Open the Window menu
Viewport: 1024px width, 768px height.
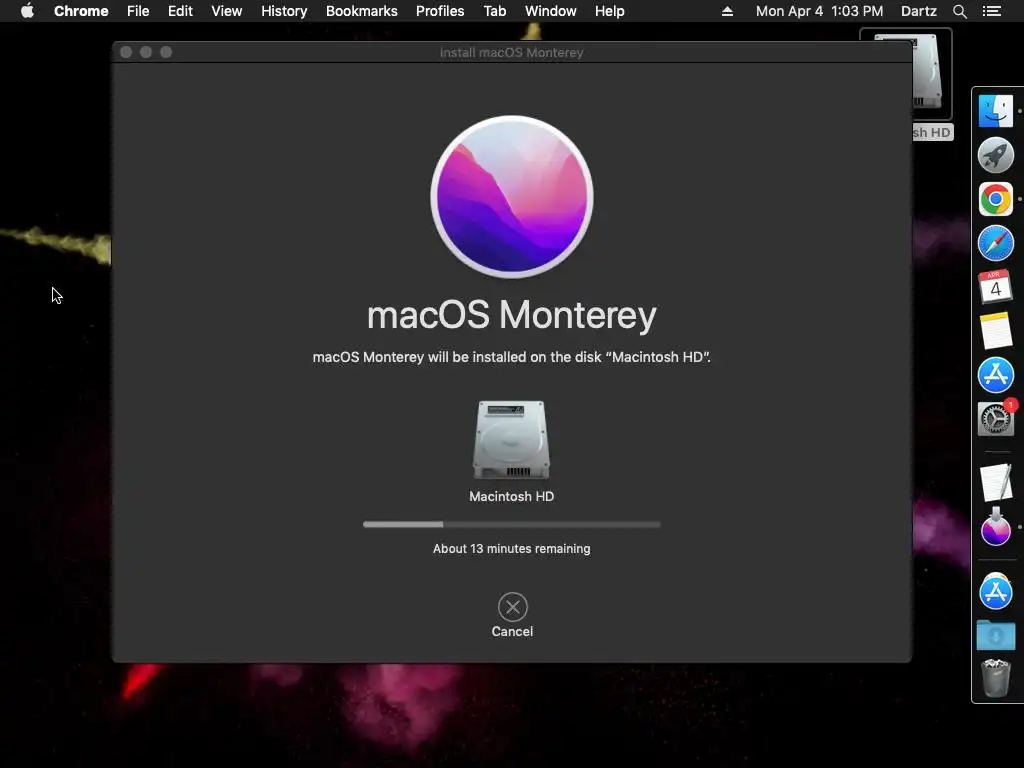(x=551, y=11)
